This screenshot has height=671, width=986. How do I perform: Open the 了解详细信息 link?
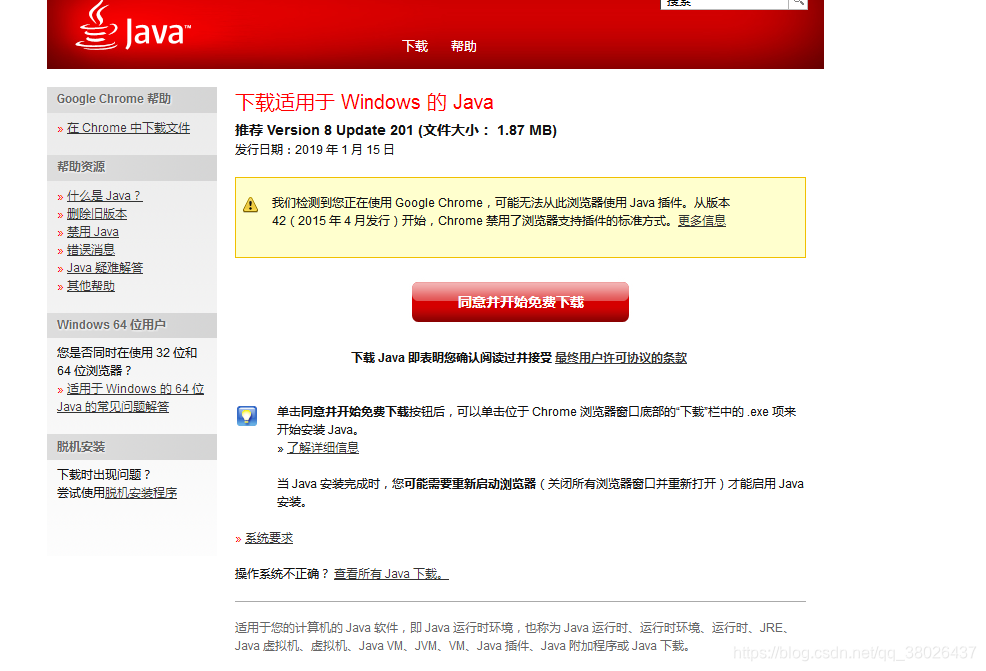point(323,448)
